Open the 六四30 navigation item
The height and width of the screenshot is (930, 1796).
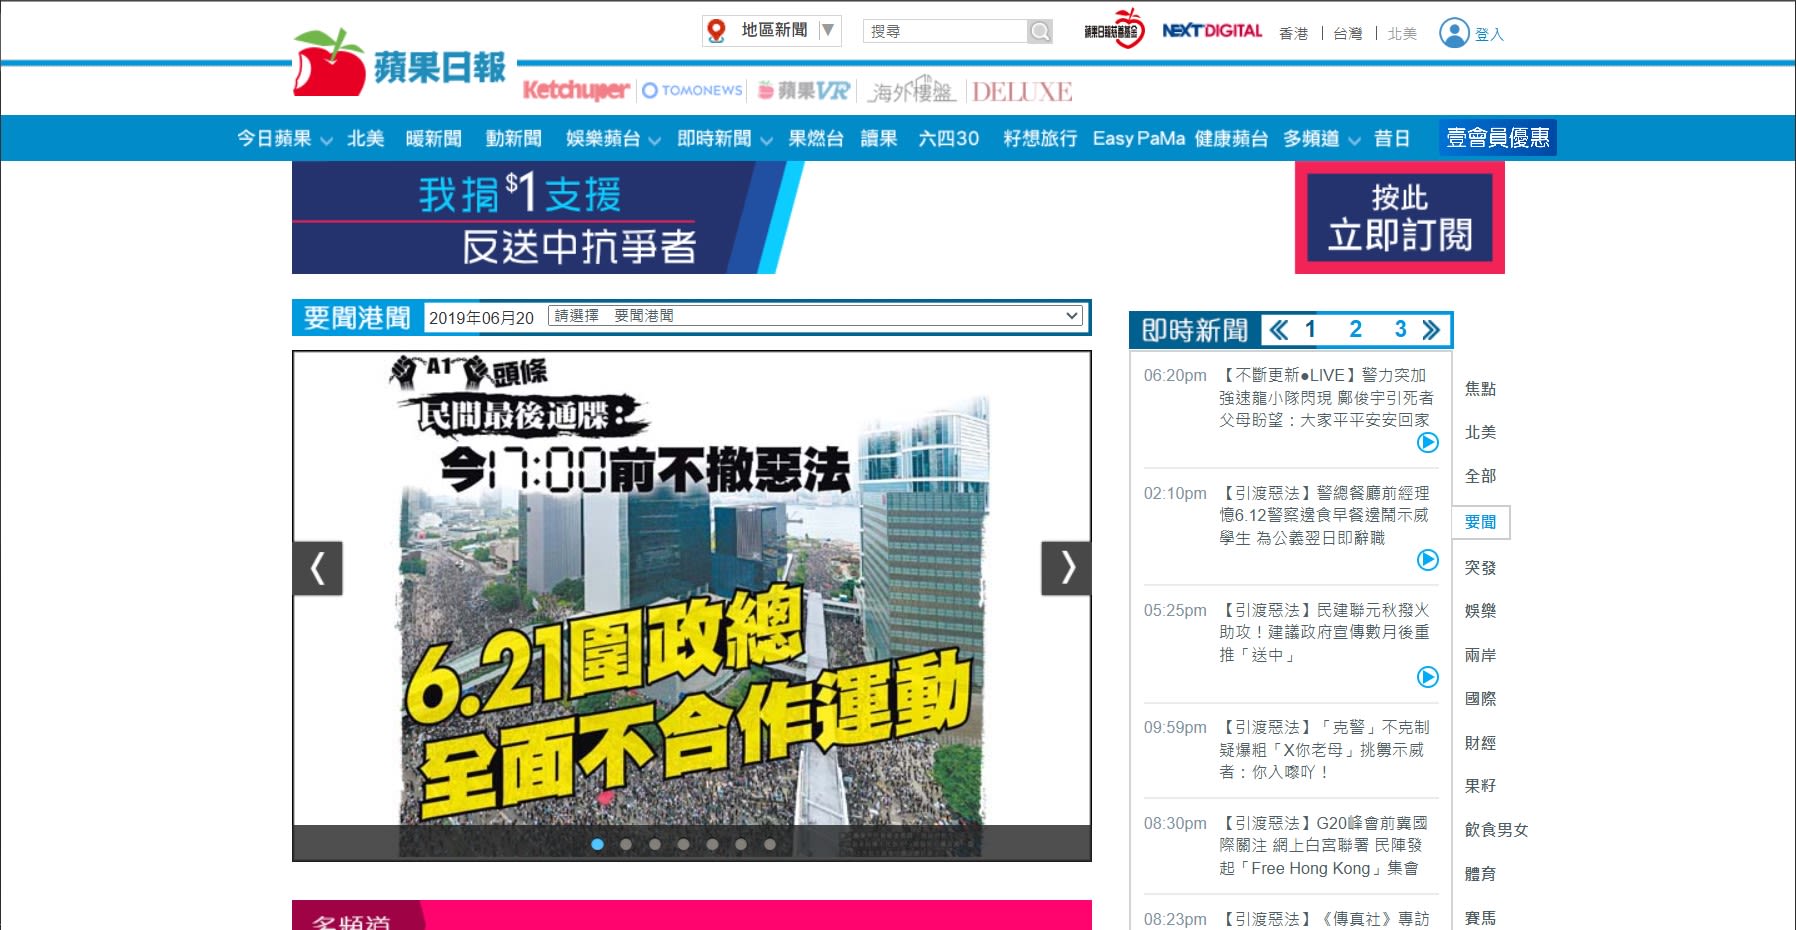(948, 139)
